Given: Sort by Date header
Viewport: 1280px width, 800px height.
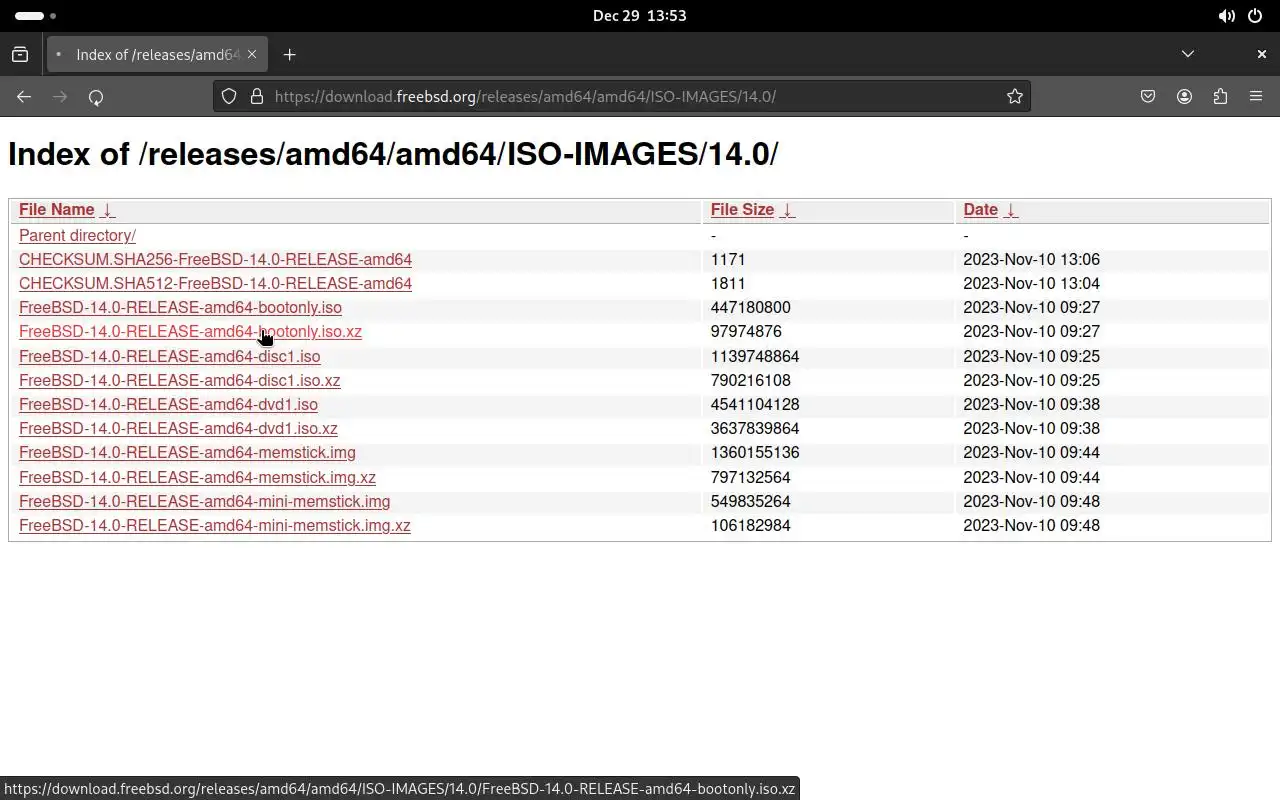Looking at the screenshot, I should (980, 210).
